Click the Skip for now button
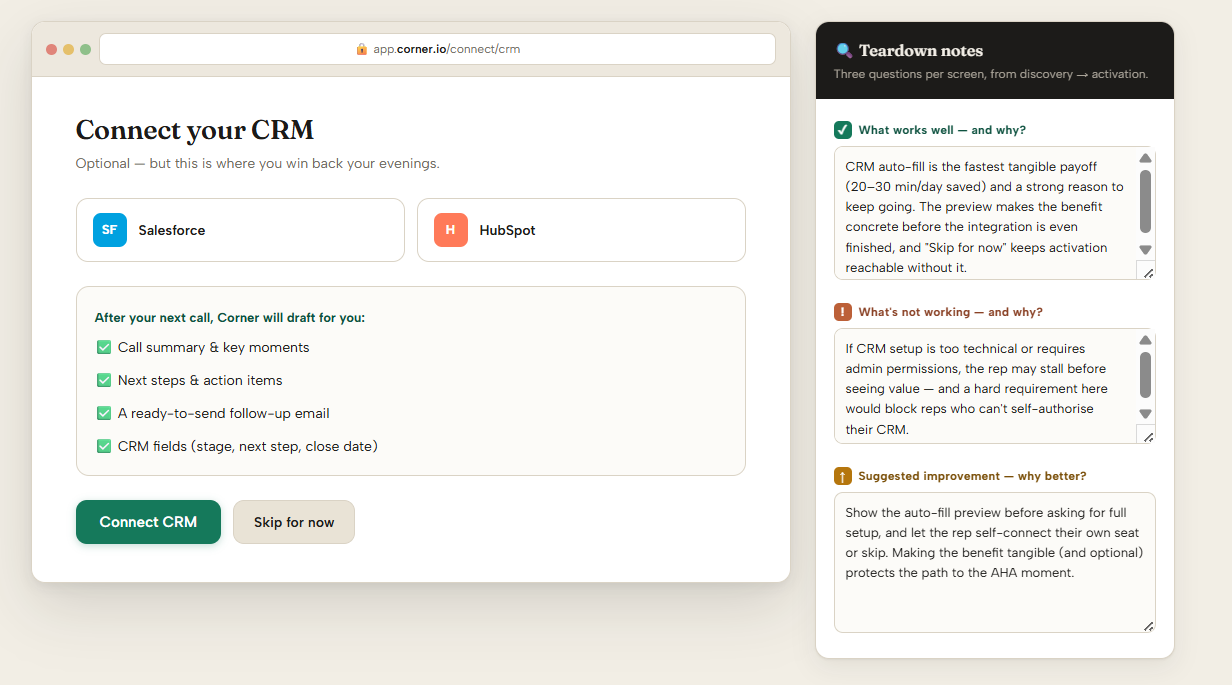This screenshot has width=1232, height=685. [x=294, y=522]
